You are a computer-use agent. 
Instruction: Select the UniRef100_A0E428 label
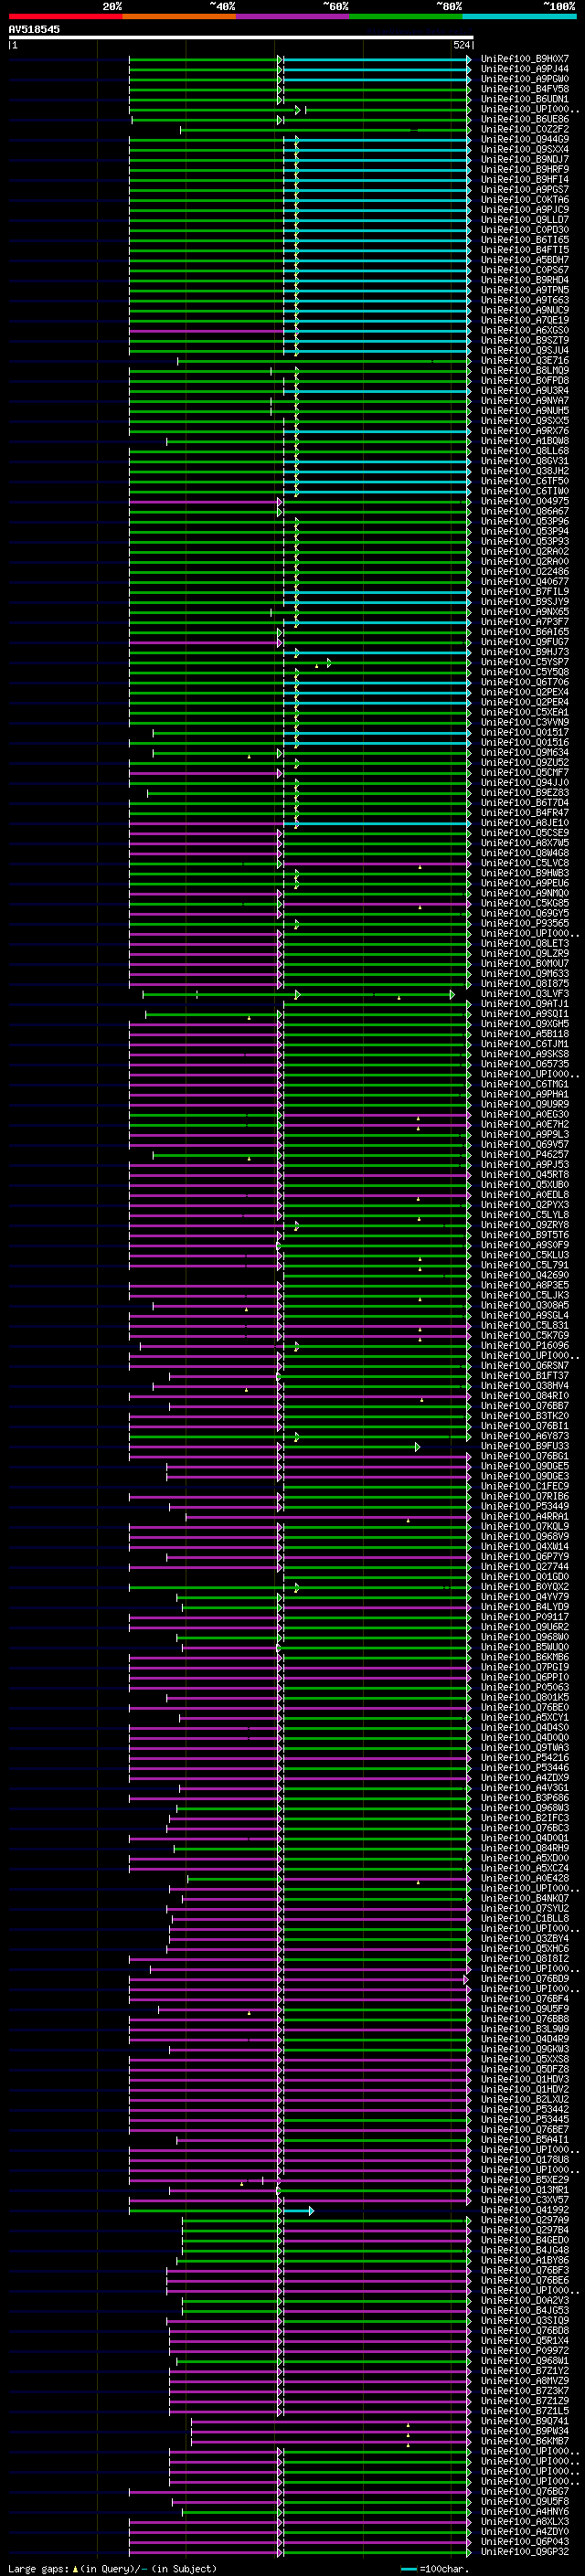(525, 1878)
